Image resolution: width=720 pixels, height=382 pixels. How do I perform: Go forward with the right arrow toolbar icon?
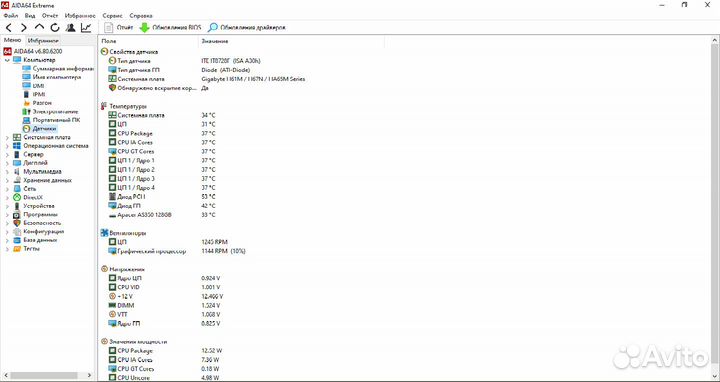[x=24, y=28]
